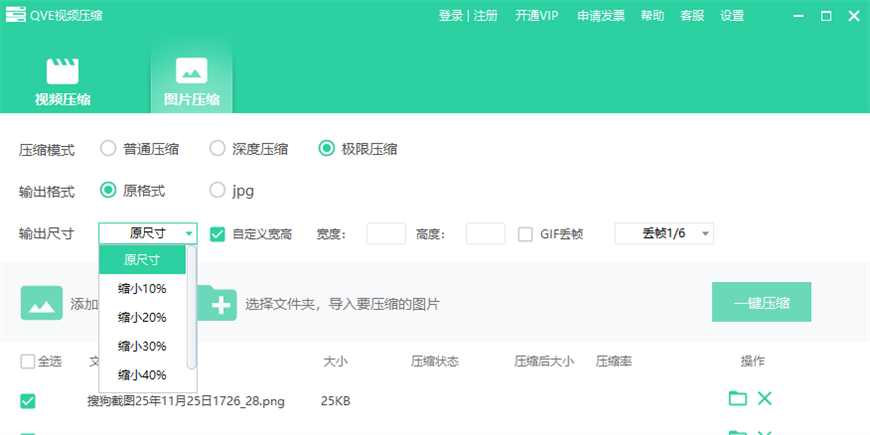Click the add image file icon
870x435 pixels.
[41, 303]
